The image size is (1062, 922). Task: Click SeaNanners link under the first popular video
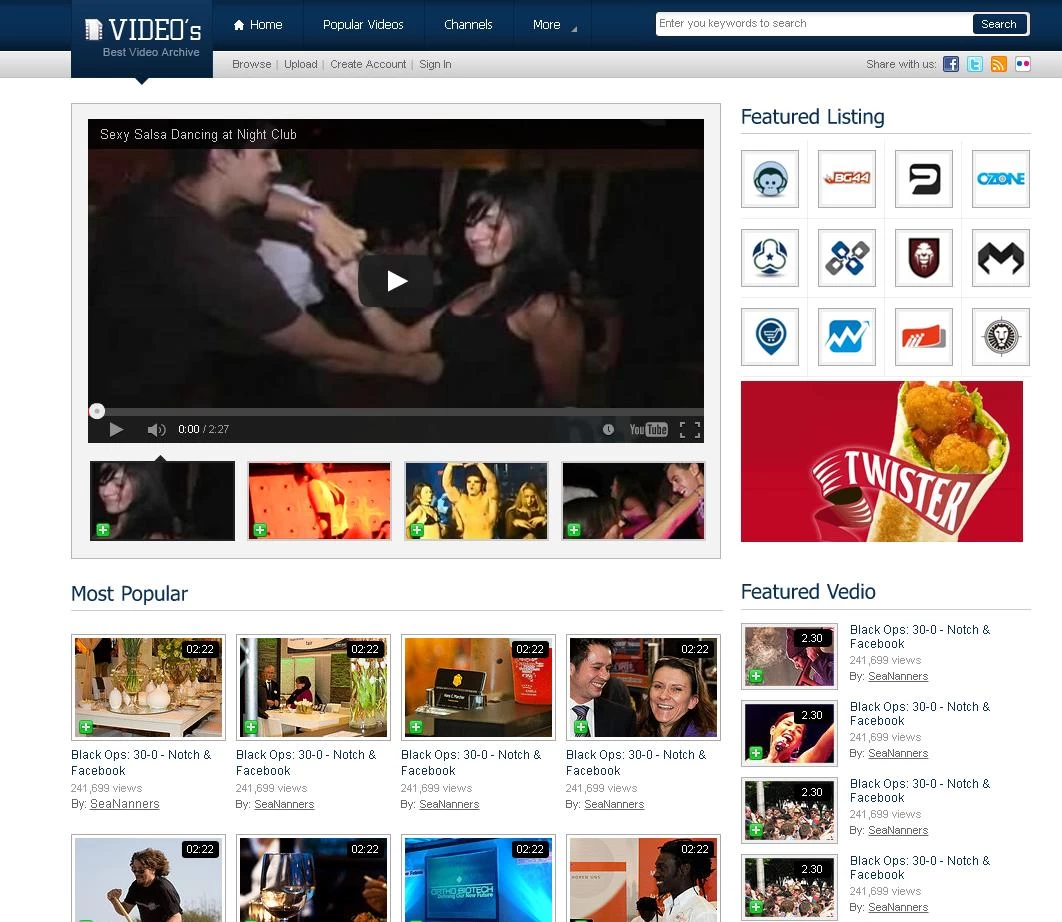[x=125, y=804]
